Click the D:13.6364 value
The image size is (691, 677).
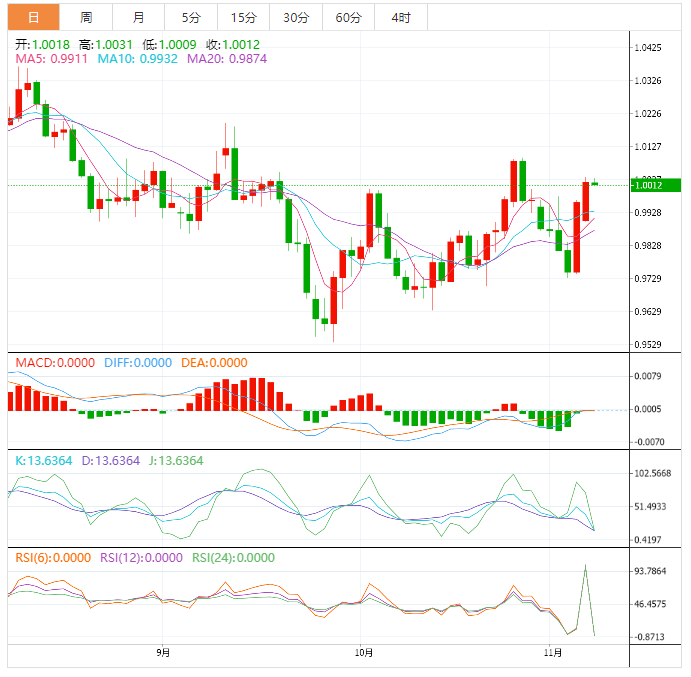click(x=111, y=461)
